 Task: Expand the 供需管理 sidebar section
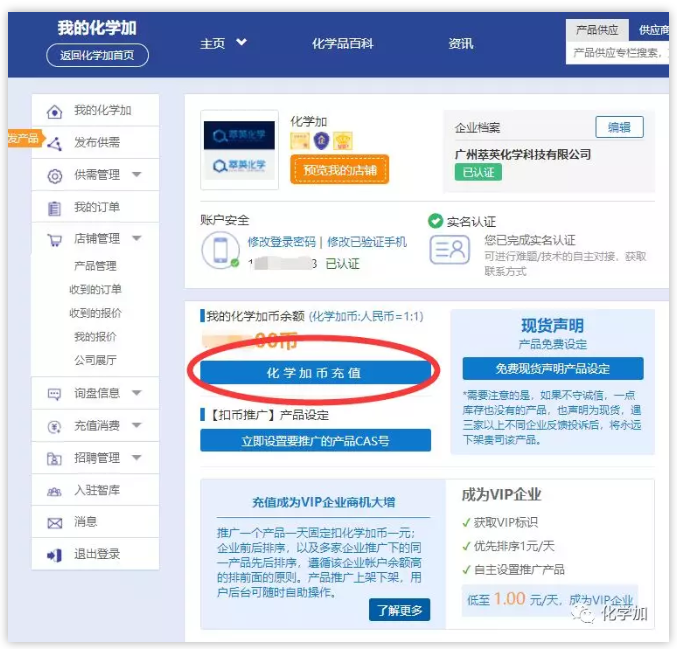coord(136,175)
